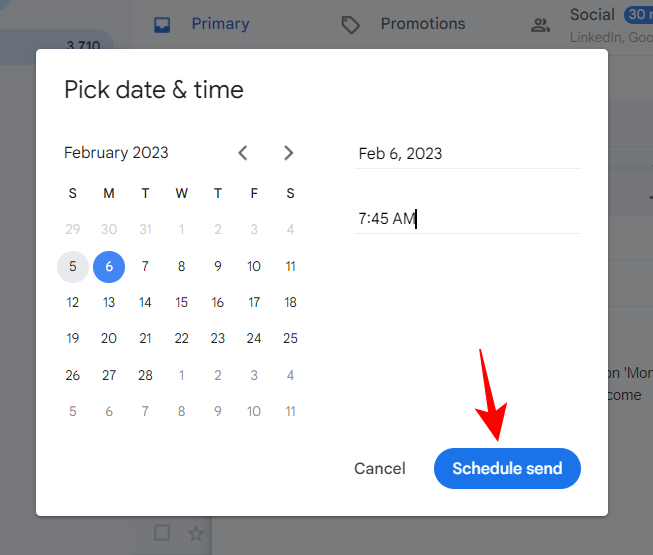Image resolution: width=653 pixels, height=555 pixels.
Task: Go to previous month in calendar
Action: (x=243, y=153)
